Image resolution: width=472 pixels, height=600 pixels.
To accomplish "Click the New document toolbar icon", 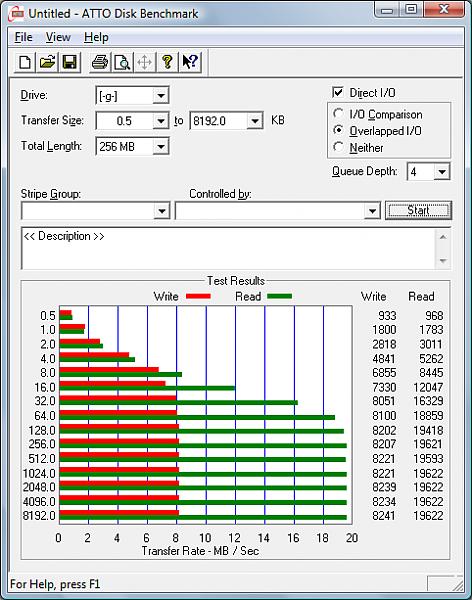I will pyautogui.click(x=25, y=62).
